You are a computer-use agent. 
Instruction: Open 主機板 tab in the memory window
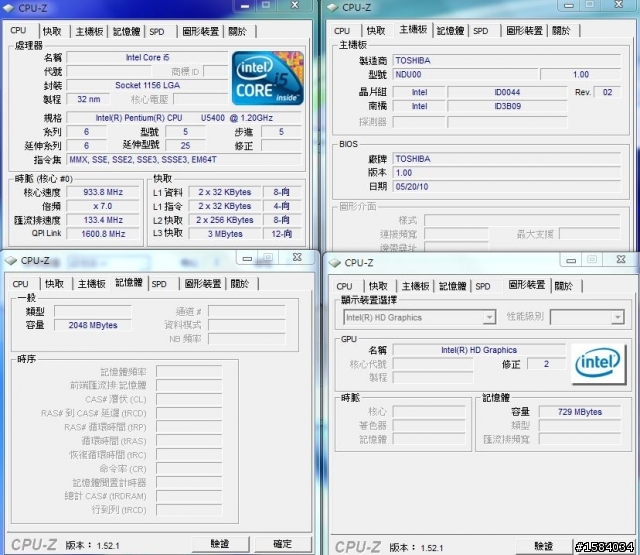click(91, 284)
